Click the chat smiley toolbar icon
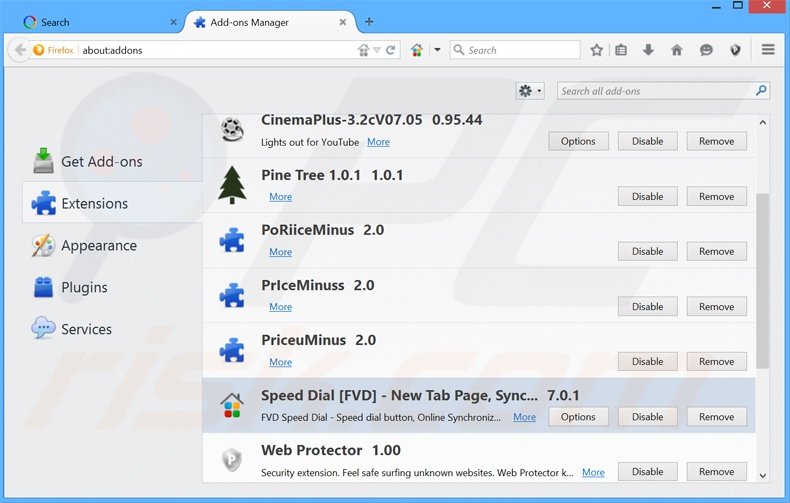790x503 pixels. point(706,50)
